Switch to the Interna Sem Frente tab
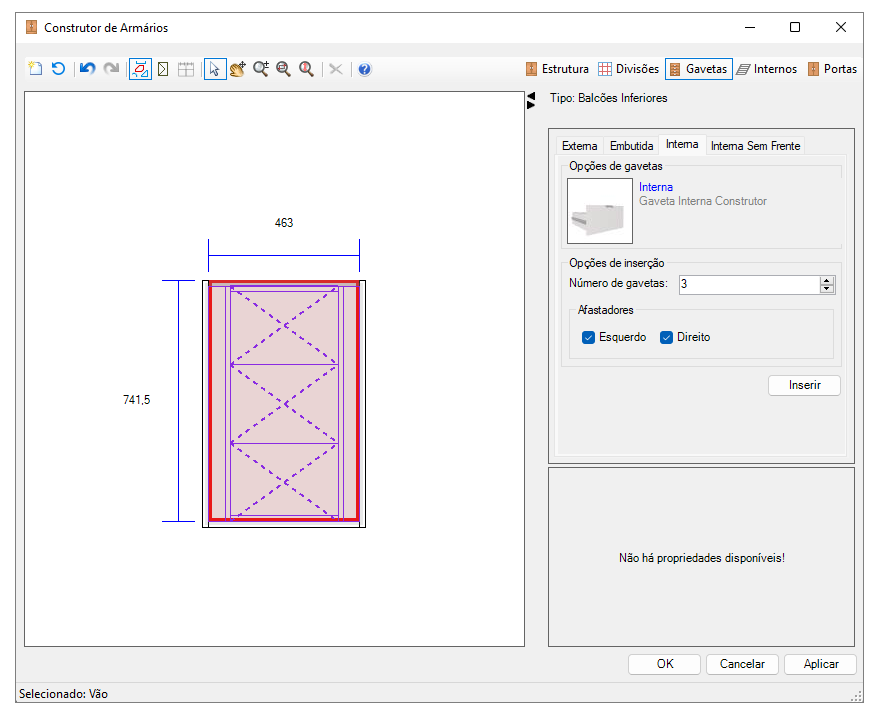 coord(755,146)
